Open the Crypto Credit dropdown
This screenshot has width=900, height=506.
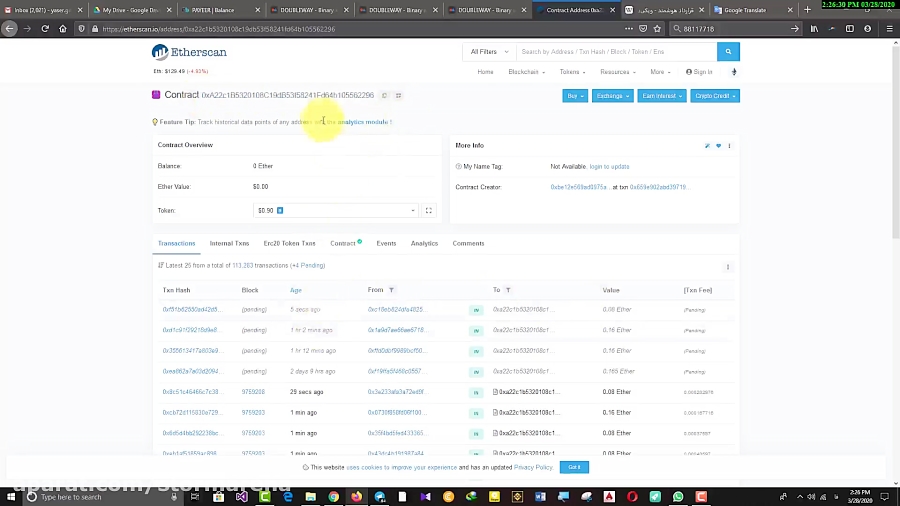(715, 96)
